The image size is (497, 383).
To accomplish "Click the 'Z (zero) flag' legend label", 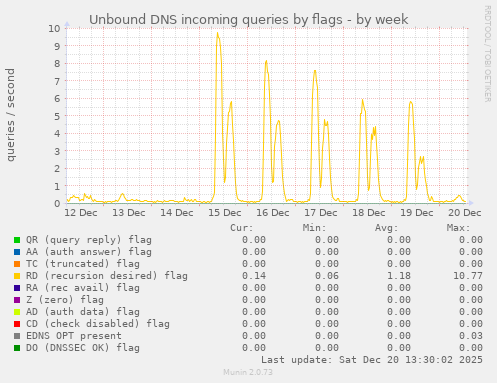I will pyautogui.click(x=65, y=300).
